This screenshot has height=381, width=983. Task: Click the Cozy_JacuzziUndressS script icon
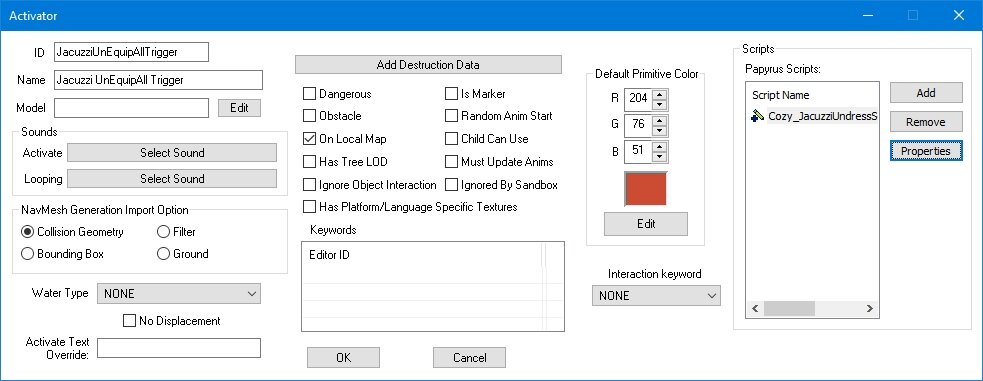pyautogui.click(x=757, y=116)
